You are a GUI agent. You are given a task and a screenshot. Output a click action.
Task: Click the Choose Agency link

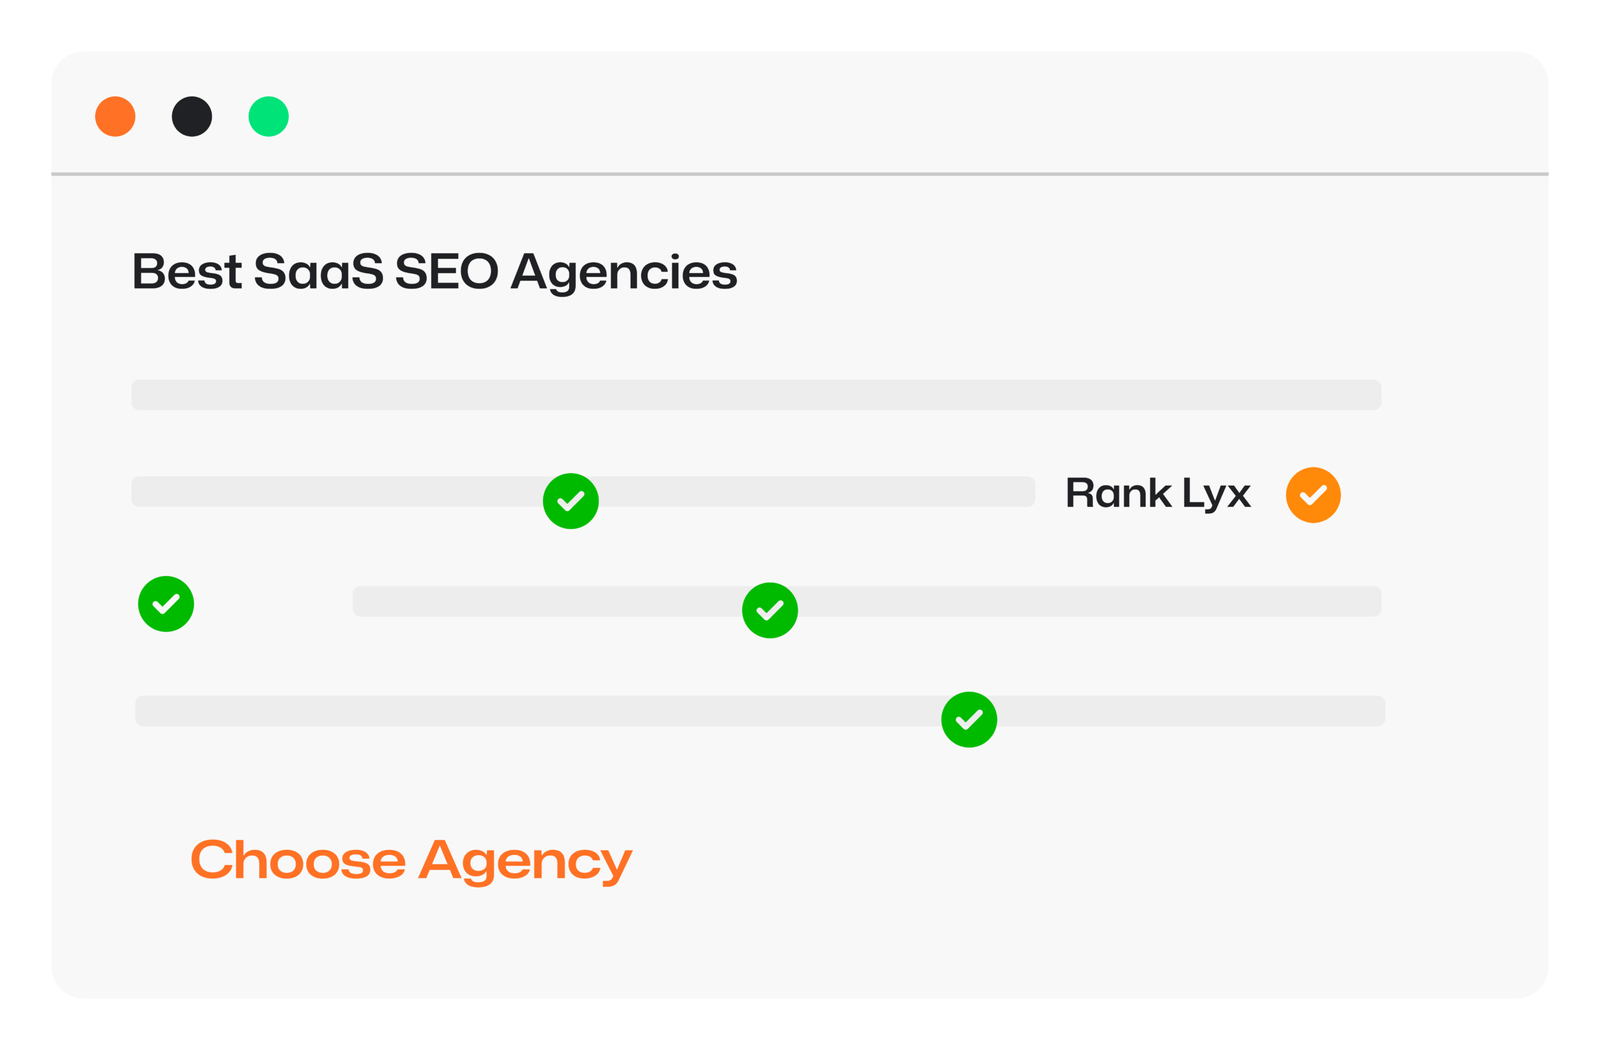click(x=411, y=860)
